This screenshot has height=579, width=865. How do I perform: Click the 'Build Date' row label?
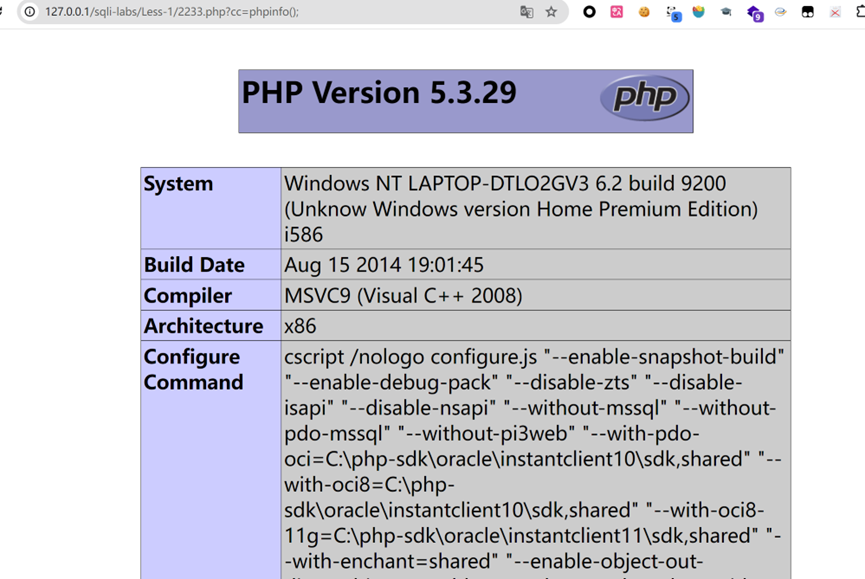194,265
